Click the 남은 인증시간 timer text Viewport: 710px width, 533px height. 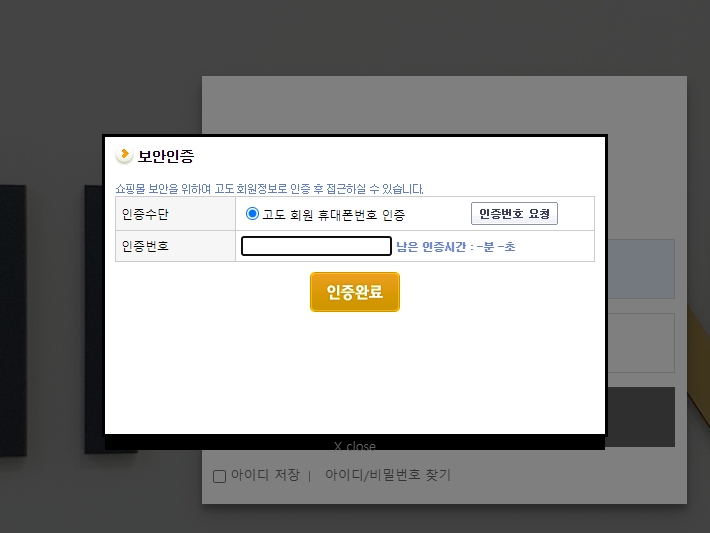click(456, 247)
